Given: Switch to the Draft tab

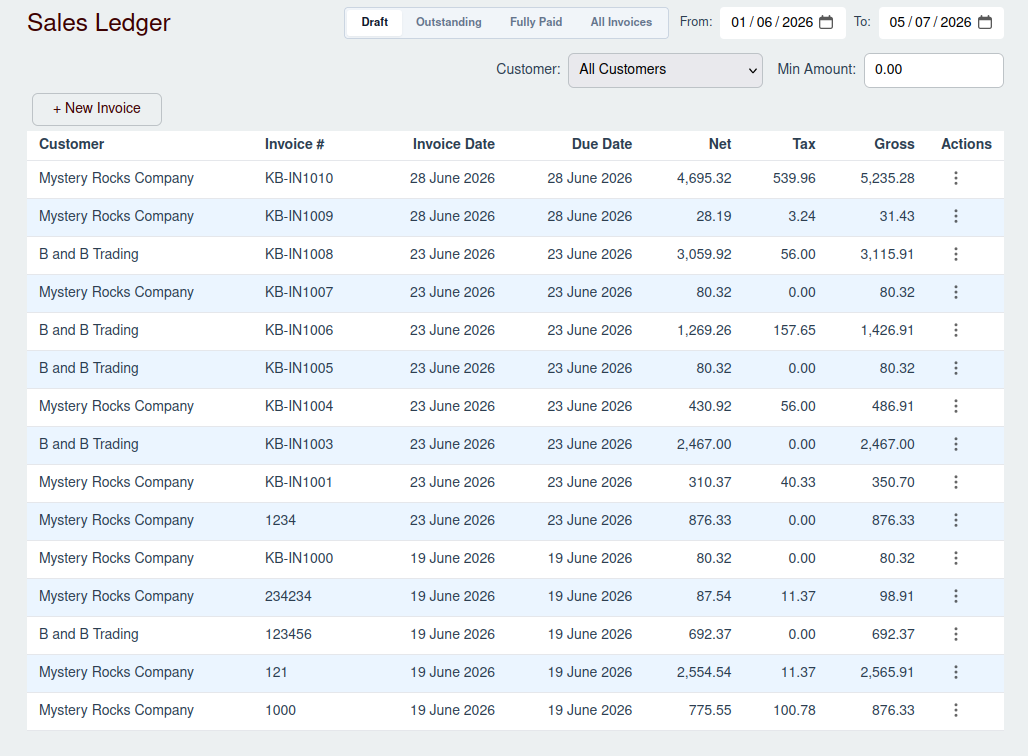Looking at the screenshot, I should pyautogui.click(x=374, y=22).
